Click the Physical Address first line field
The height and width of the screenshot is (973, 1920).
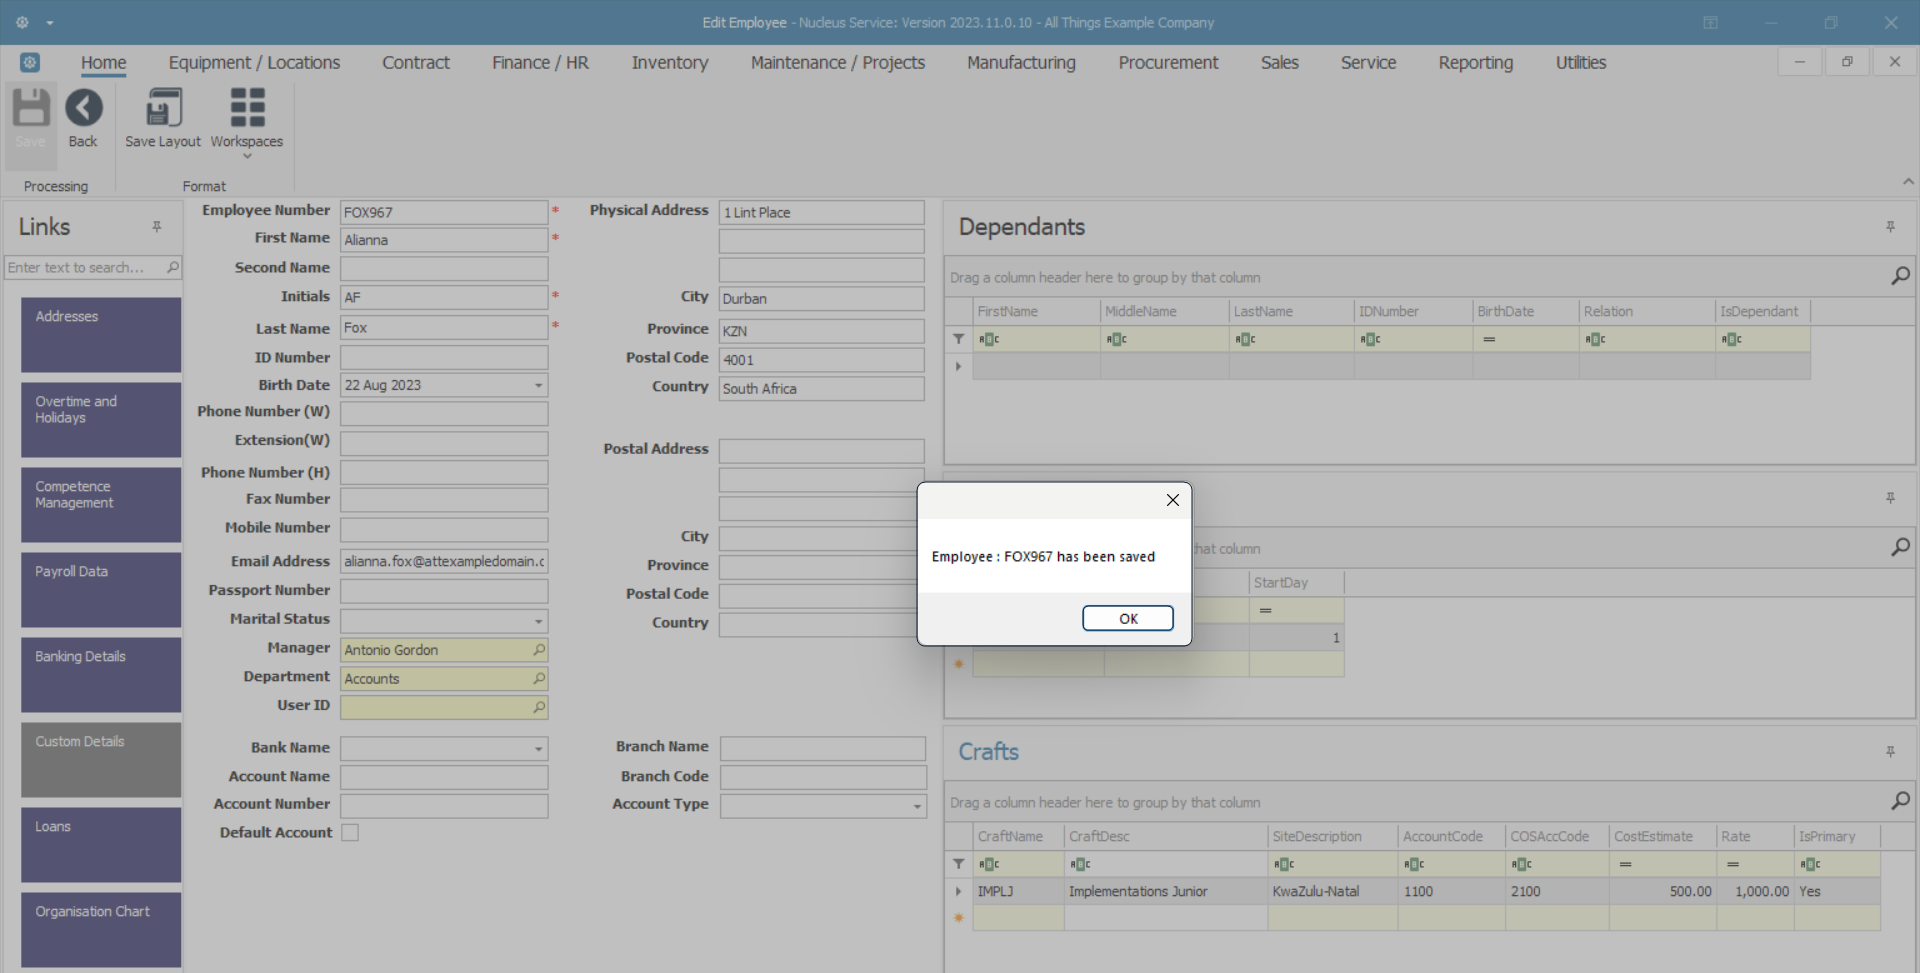[821, 212]
